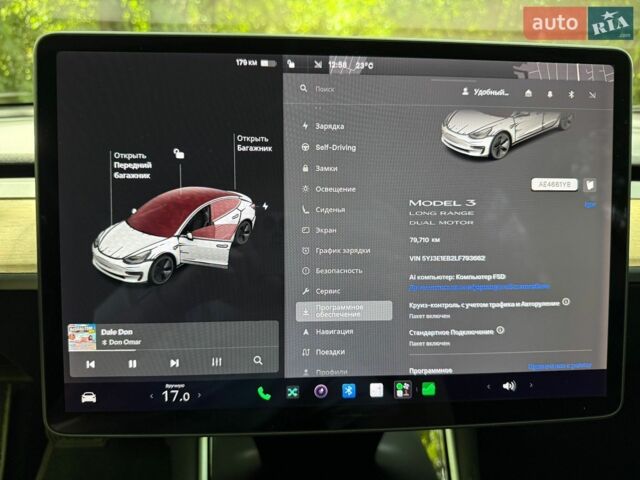Skip to the next track
This screenshot has height=480, width=640.
(x=174, y=362)
